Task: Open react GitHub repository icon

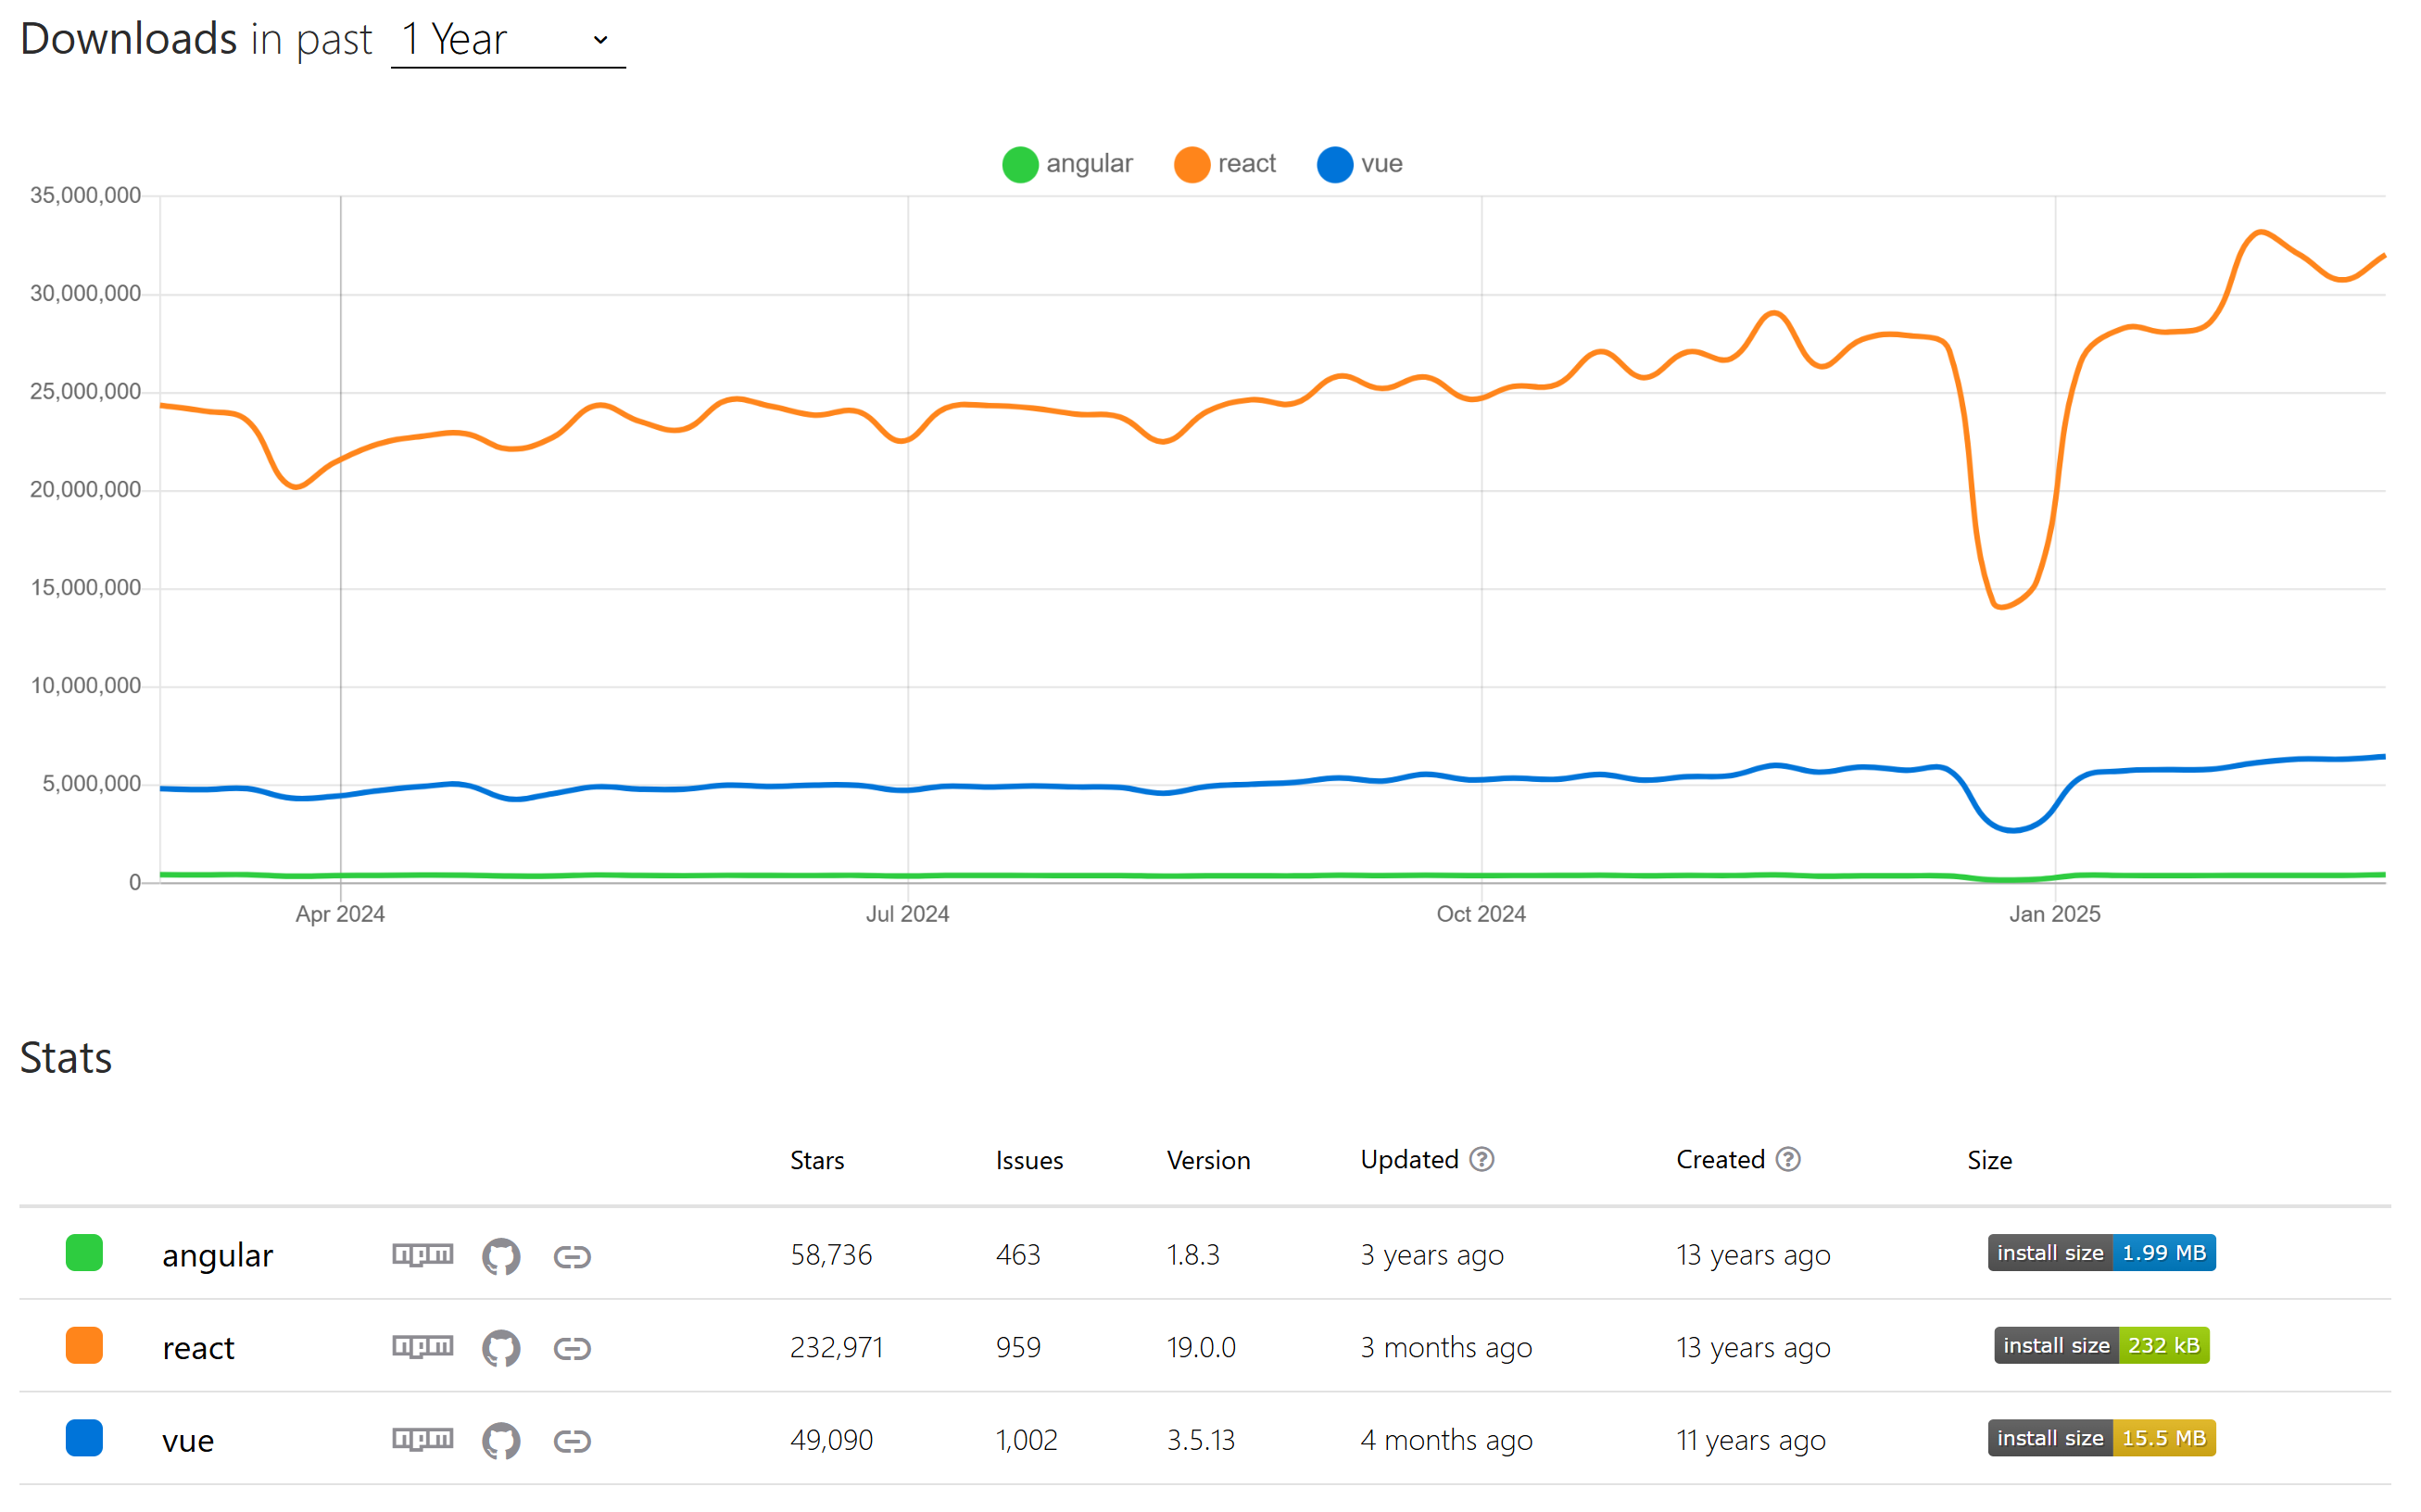Action: (501, 1348)
